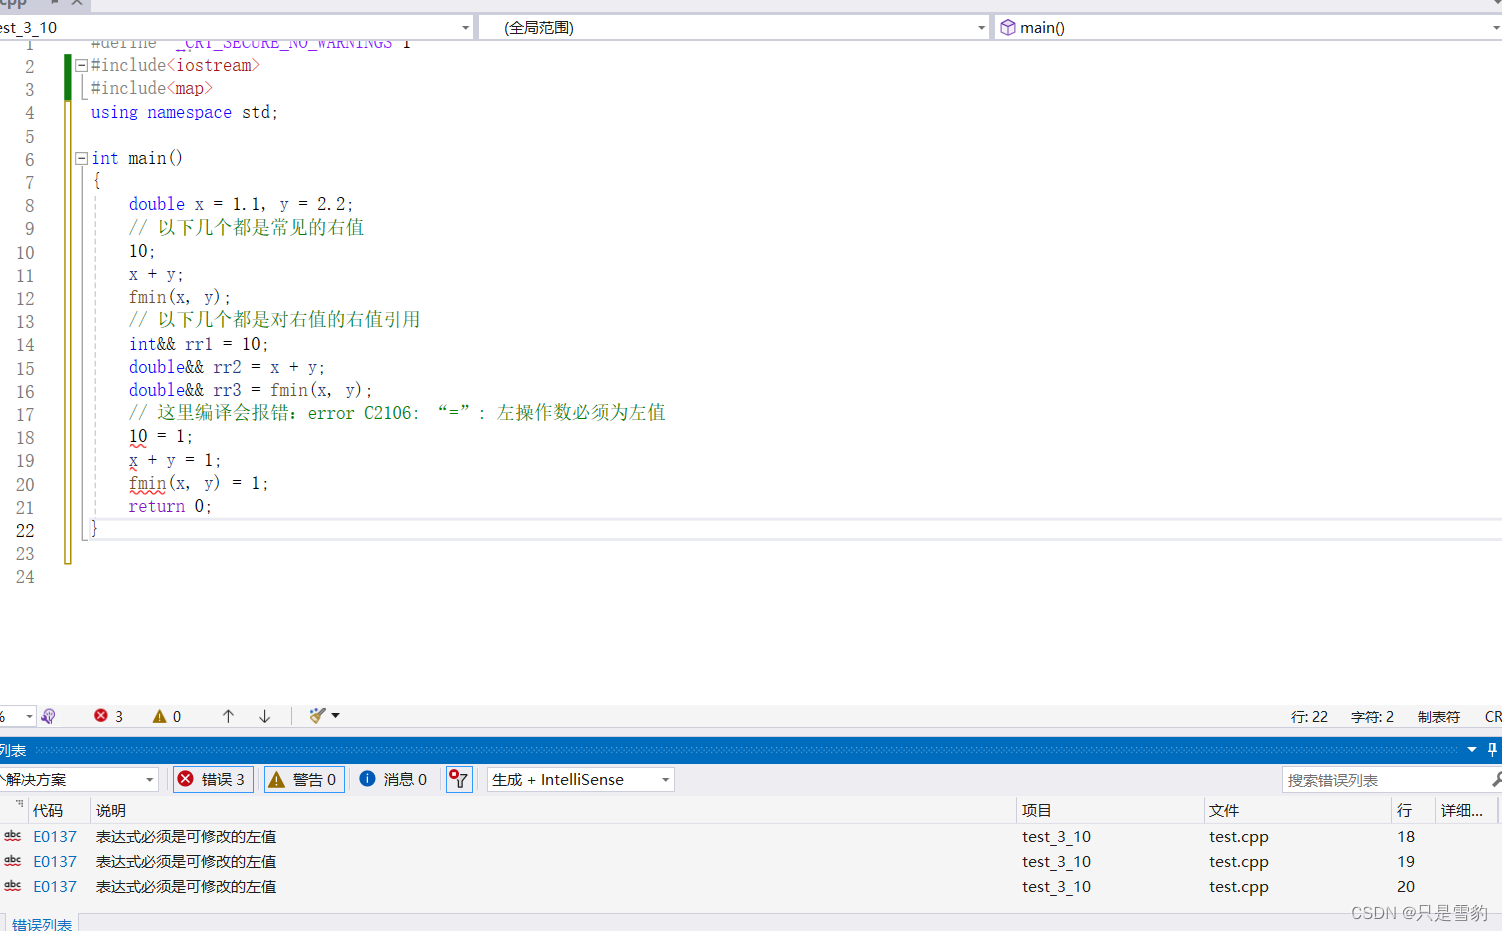
Task: Click the 制表符 tab setting indicator
Action: coord(1439,717)
